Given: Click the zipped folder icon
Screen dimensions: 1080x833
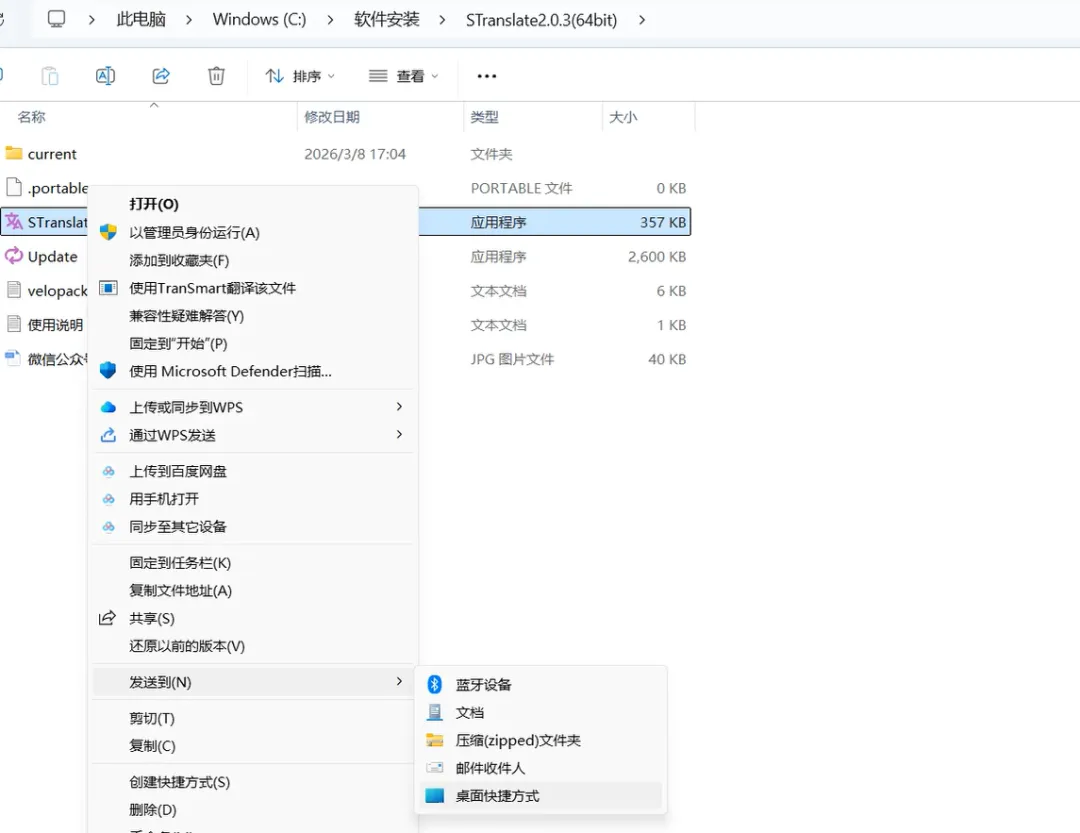Looking at the screenshot, I should tap(435, 740).
